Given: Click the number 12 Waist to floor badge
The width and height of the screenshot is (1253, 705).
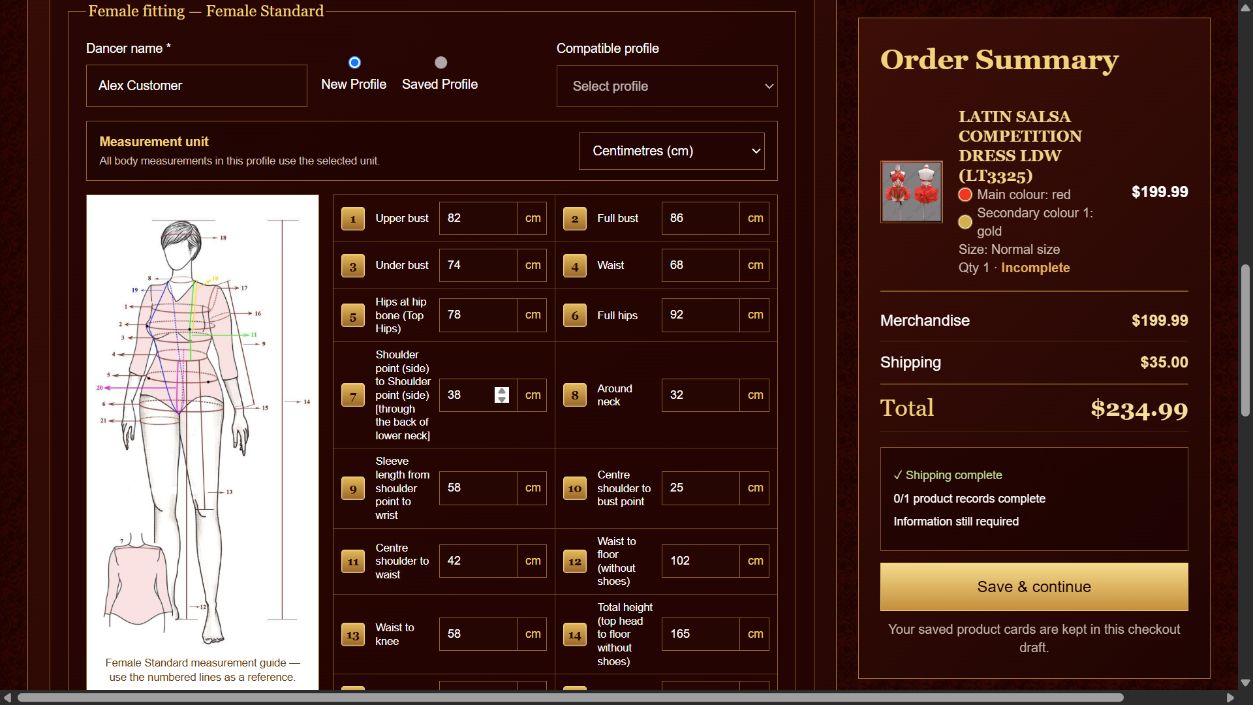Looking at the screenshot, I should pyautogui.click(x=575, y=561).
